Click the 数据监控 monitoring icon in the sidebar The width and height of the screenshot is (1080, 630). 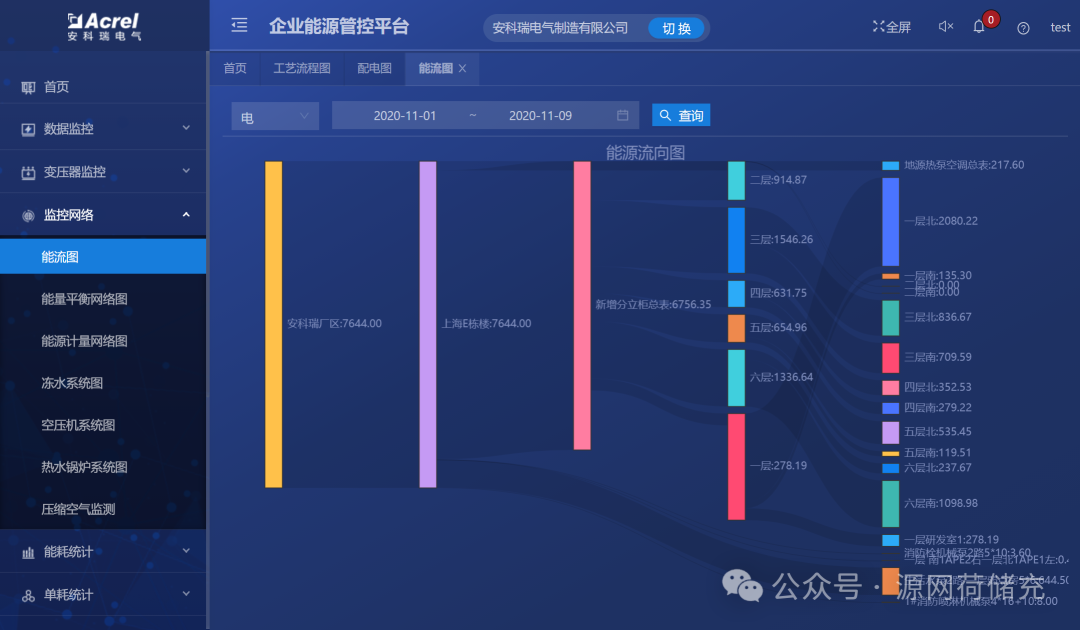28,129
